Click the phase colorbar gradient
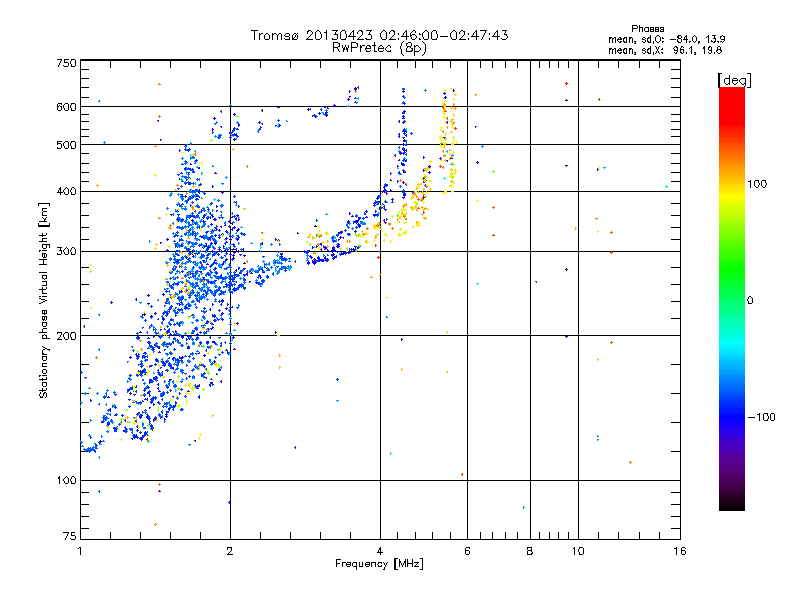Image resolution: width=800 pixels, height=600 pixels. [732, 298]
